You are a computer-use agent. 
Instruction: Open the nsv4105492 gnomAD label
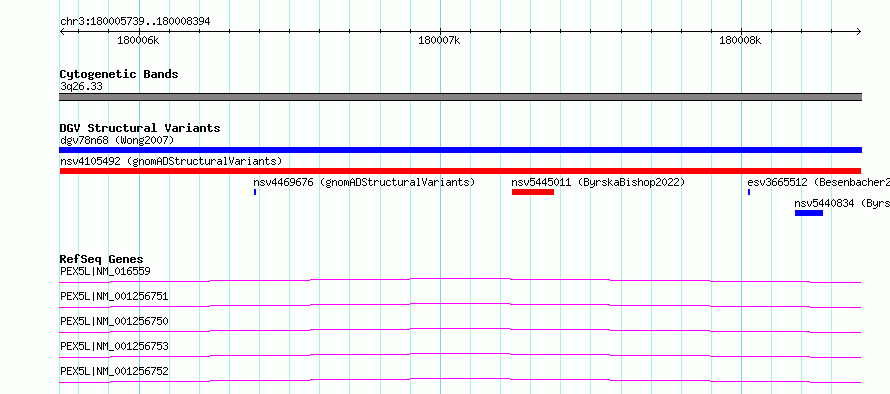pos(171,161)
